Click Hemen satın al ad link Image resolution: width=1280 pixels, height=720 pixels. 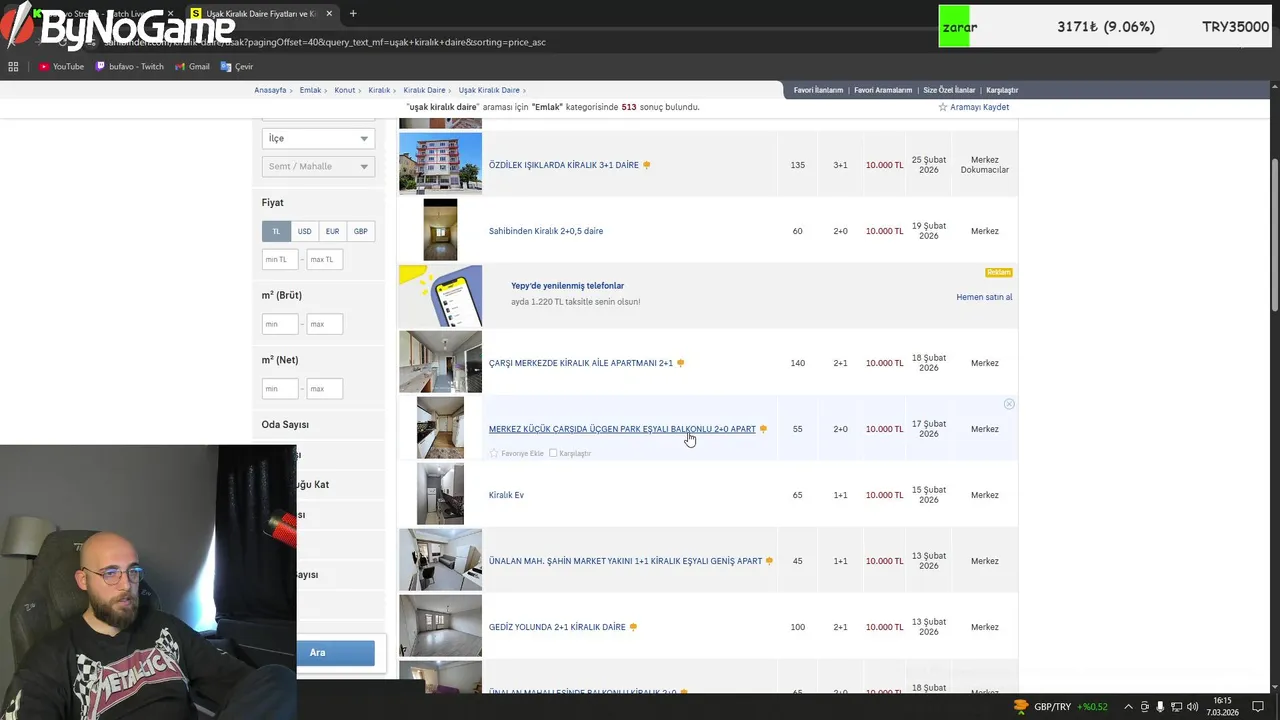click(984, 297)
